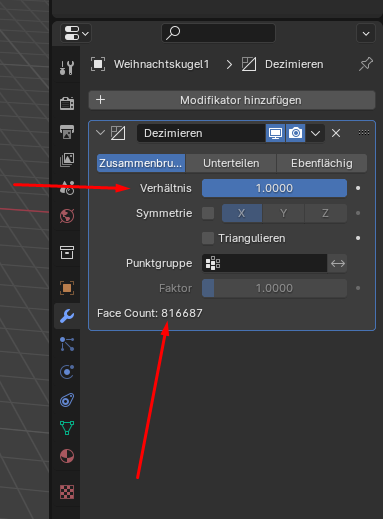
Task: Open the Render properties tab
Action: tap(67, 103)
